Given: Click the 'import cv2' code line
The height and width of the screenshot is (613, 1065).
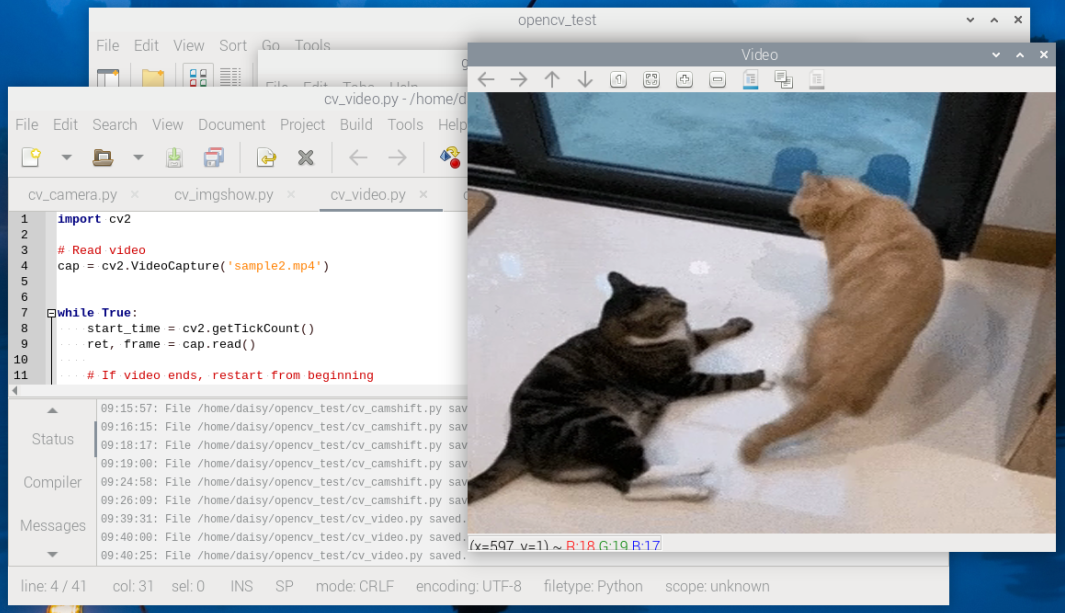Looking at the screenshot, I should pyautogui.click(x=94, y=219).
